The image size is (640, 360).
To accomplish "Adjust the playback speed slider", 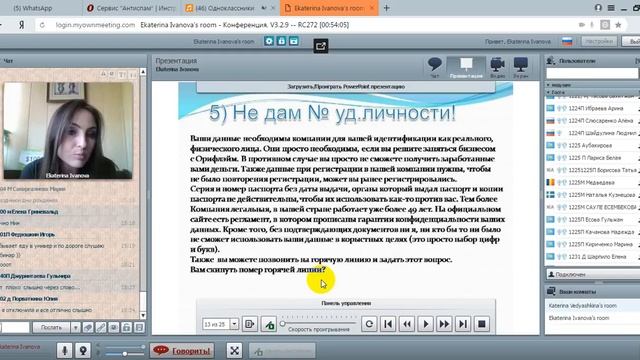I will (282, 324).
